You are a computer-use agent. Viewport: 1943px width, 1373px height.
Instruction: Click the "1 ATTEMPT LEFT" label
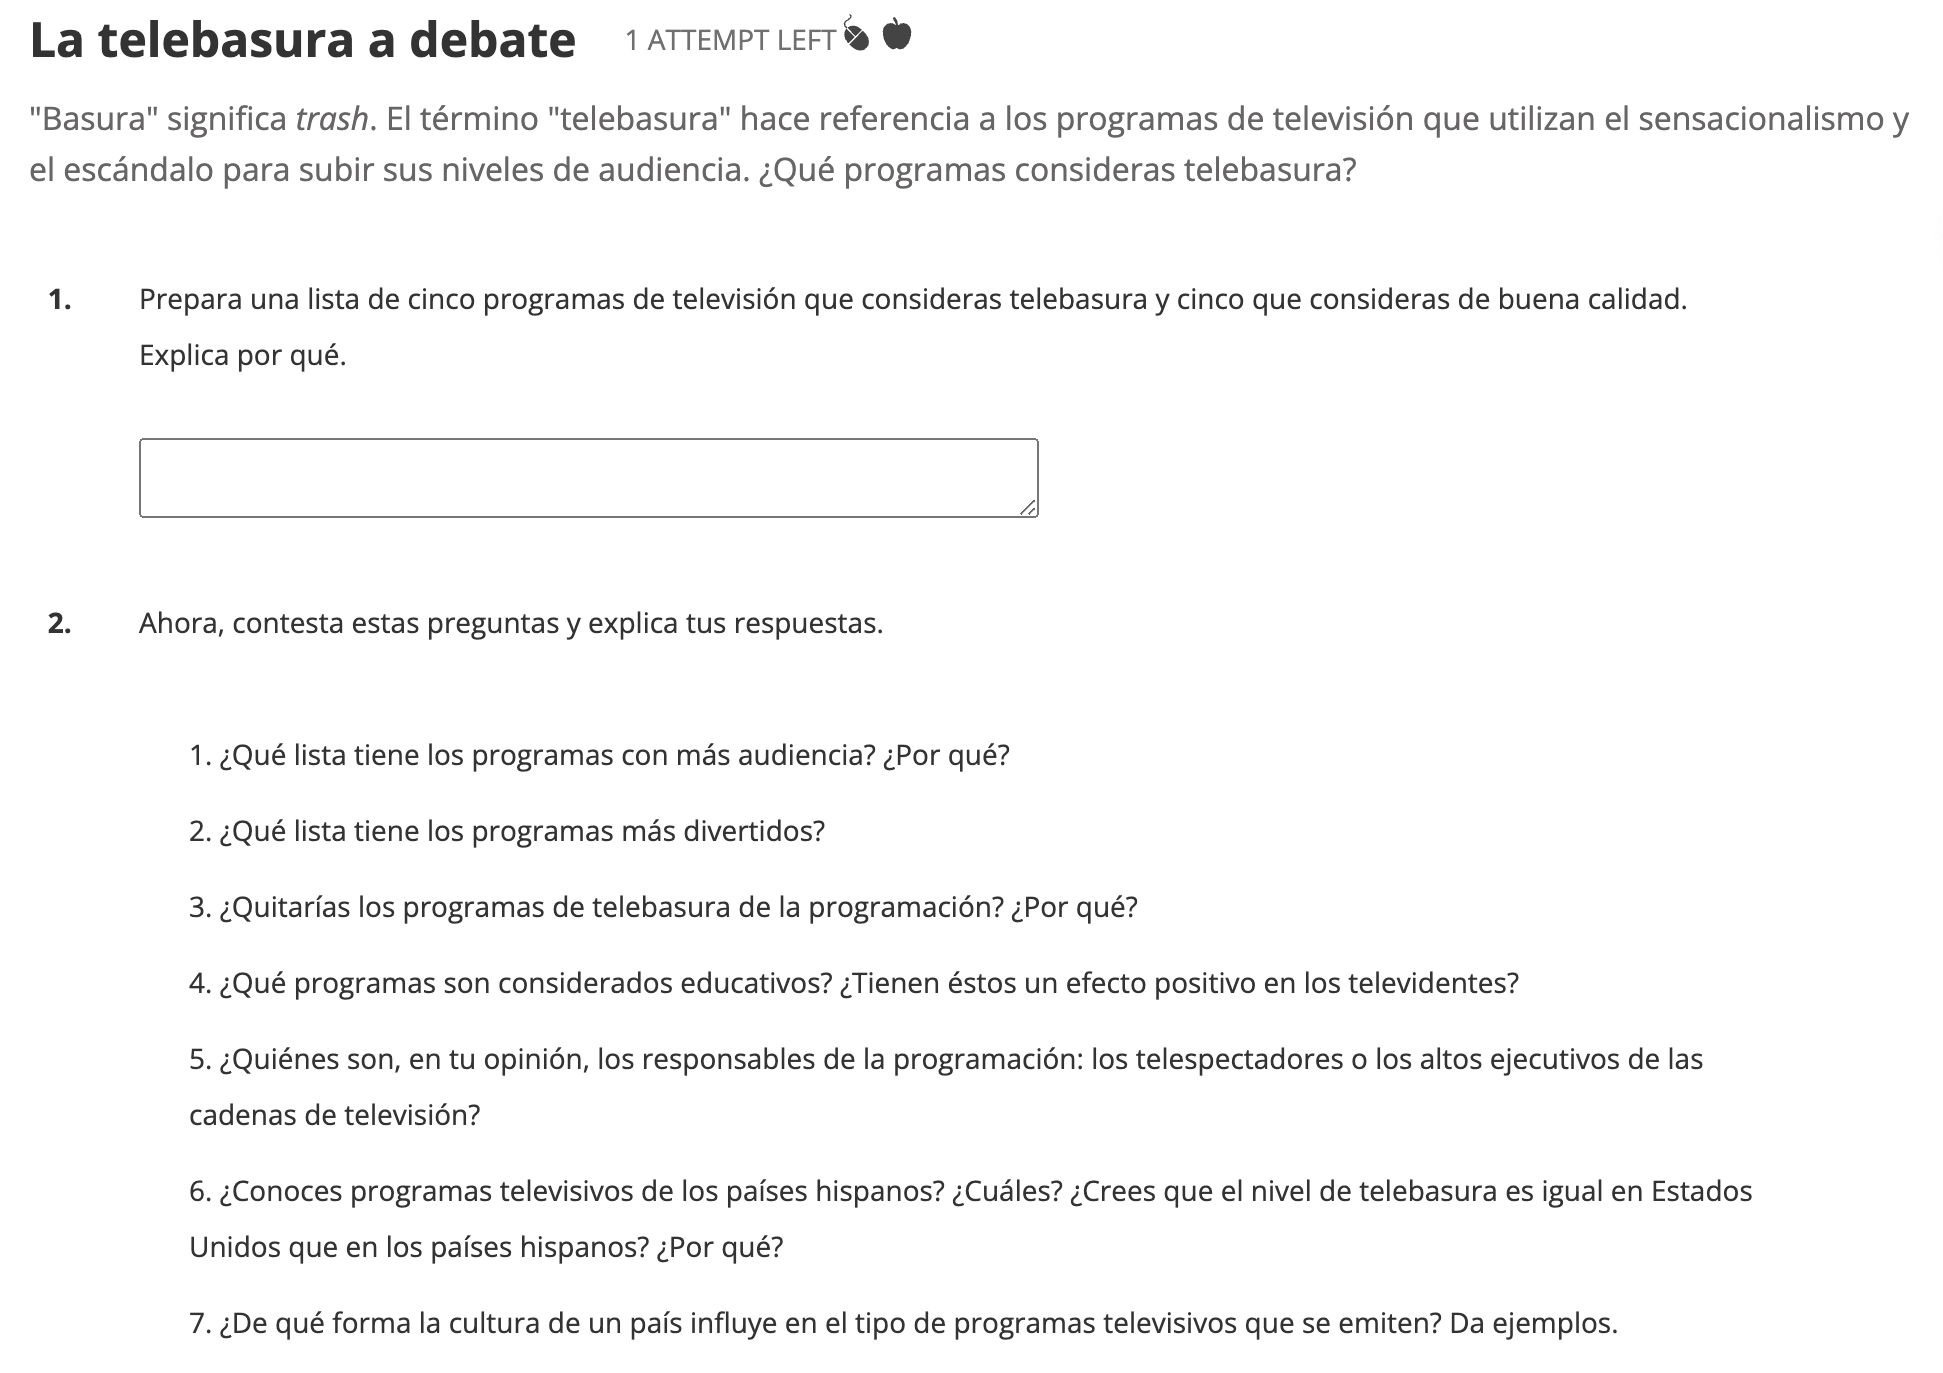[x=730, y=40]
